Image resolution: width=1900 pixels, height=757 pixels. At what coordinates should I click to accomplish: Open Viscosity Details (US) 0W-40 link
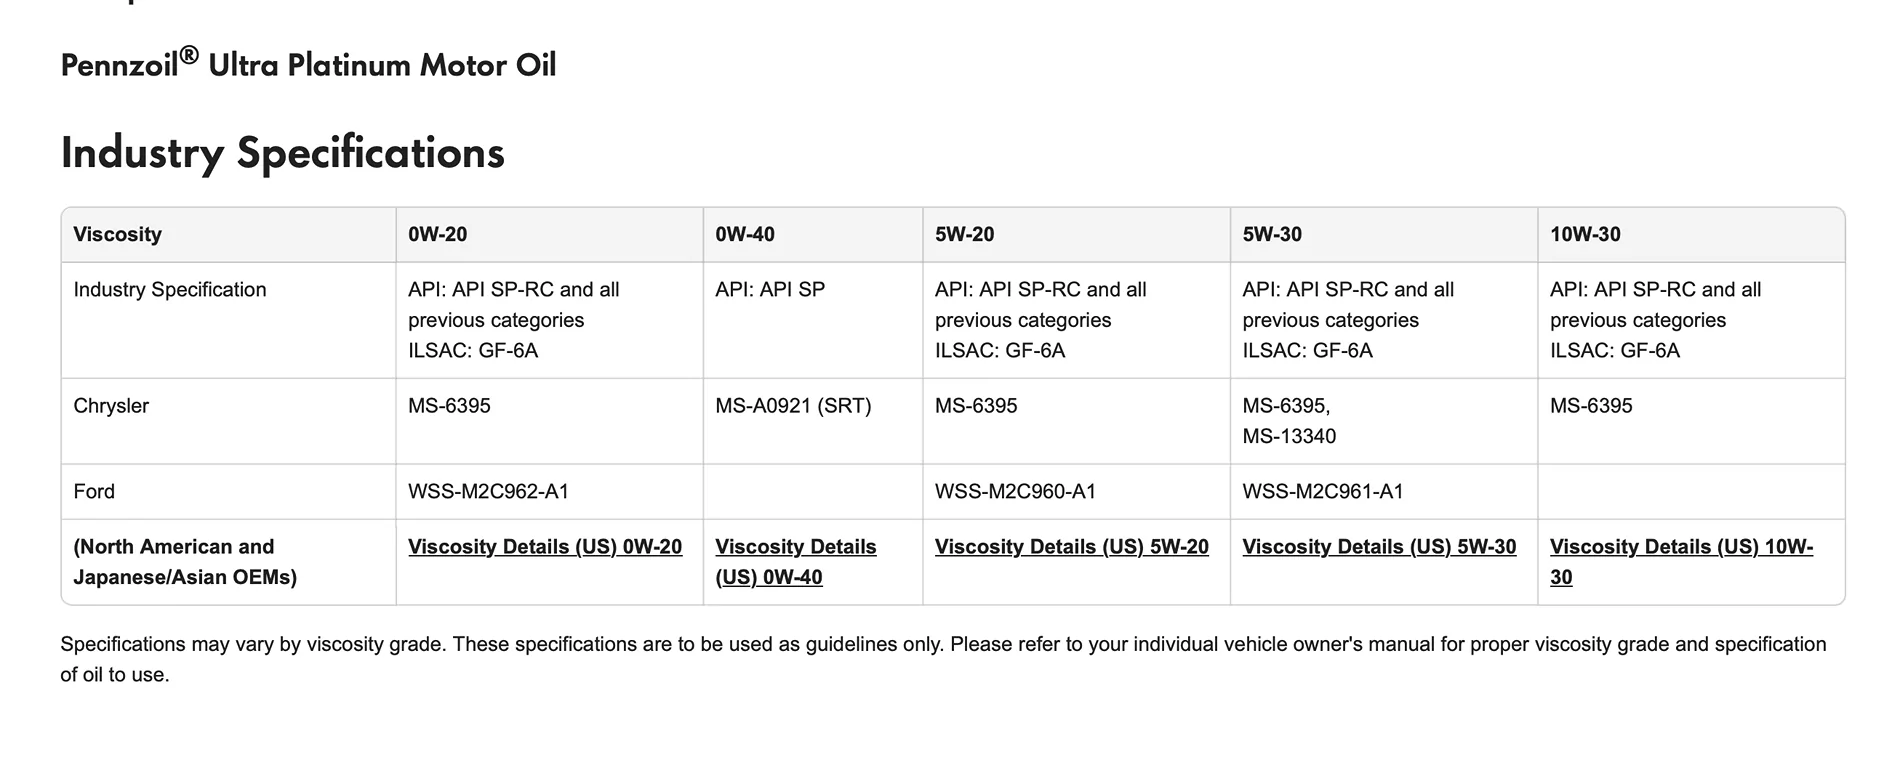[795, 562]
